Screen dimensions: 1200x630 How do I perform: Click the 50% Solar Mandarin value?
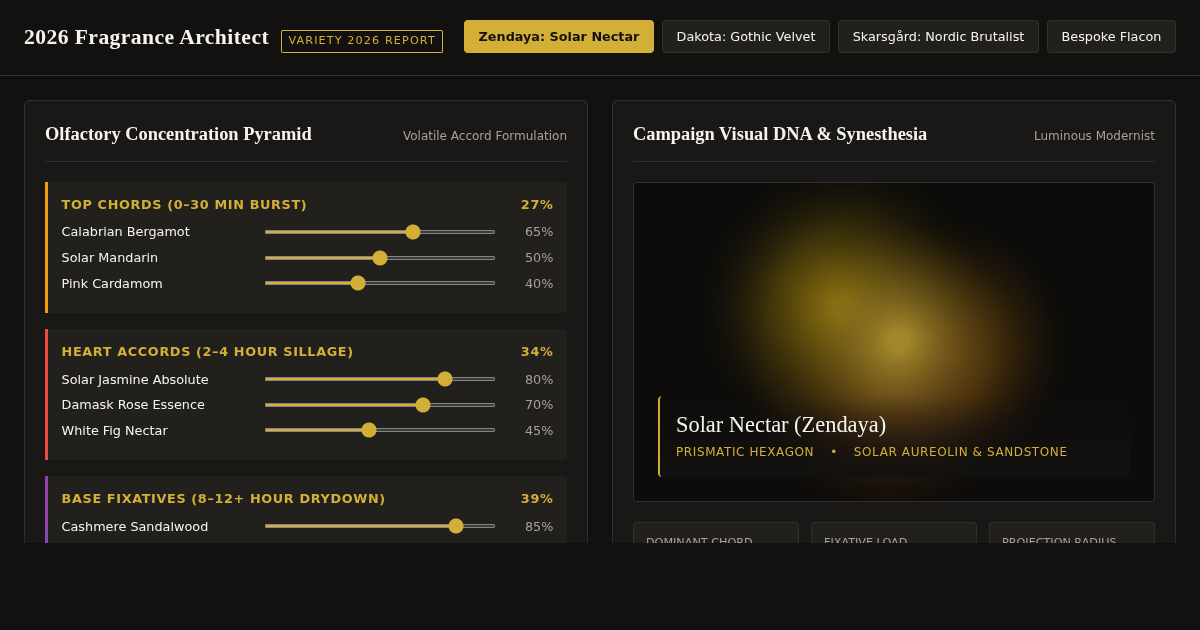click(x=539, y=258)
